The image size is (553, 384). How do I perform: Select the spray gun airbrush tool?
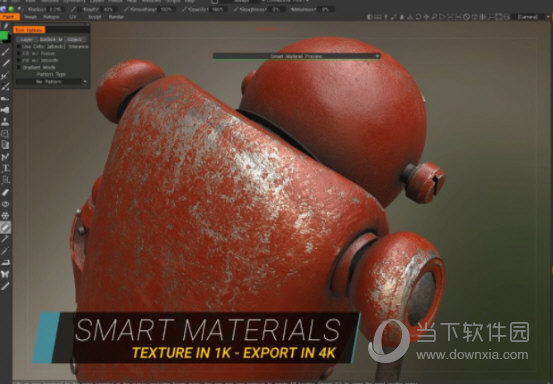point(5,110)
